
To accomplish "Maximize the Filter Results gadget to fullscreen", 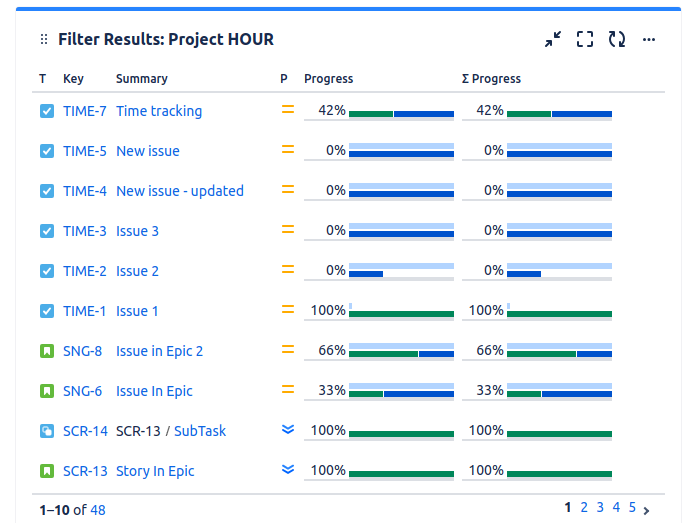I will tap(585, 39).
